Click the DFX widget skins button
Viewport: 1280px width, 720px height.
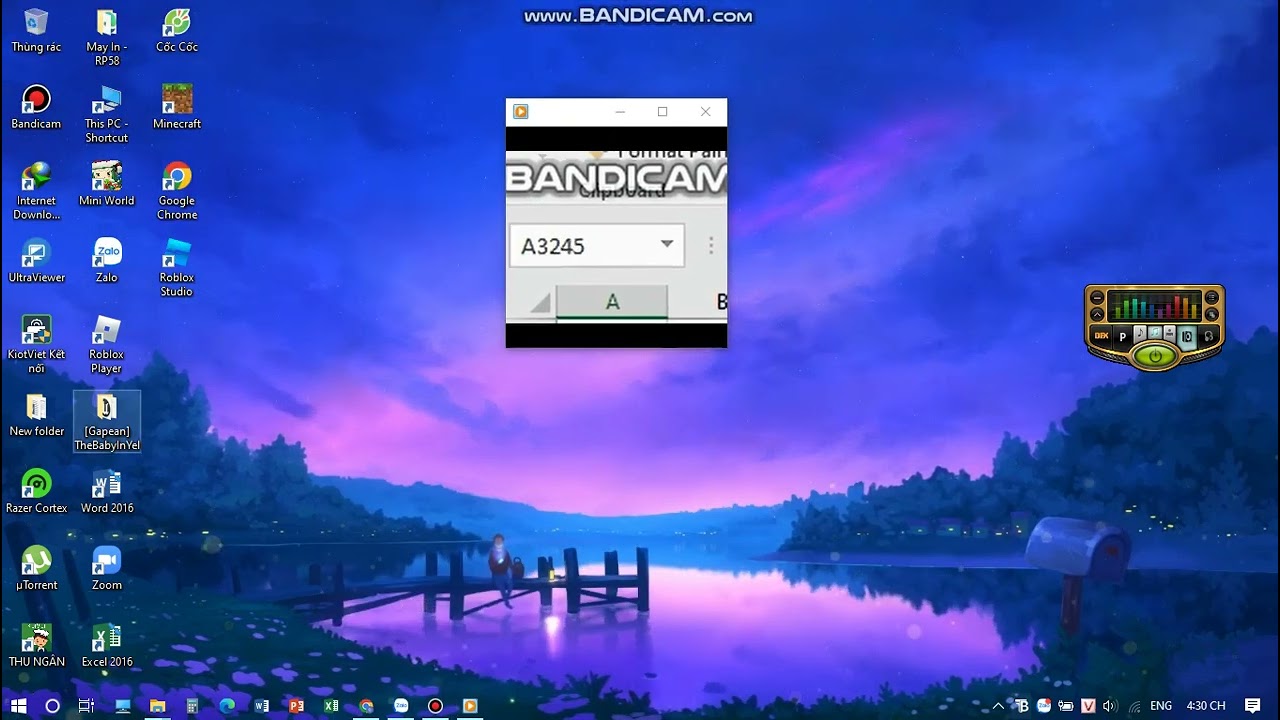point(1212,315)
